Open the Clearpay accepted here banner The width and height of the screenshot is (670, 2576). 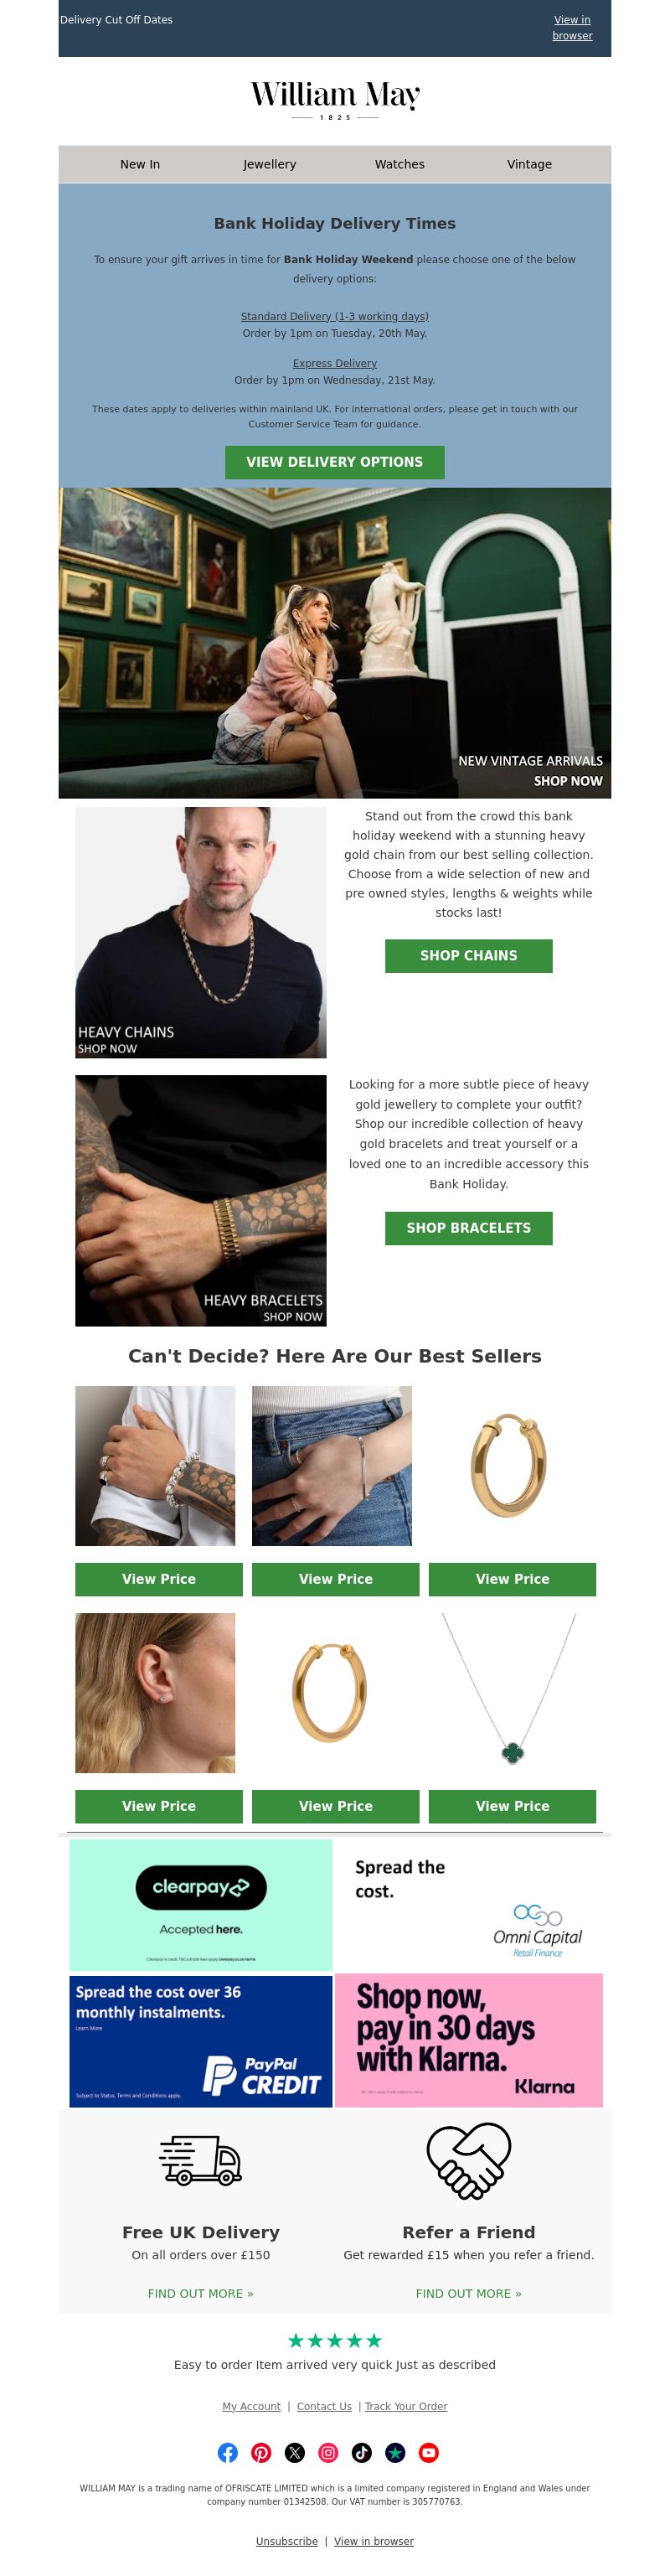[x=201, y=1905]
